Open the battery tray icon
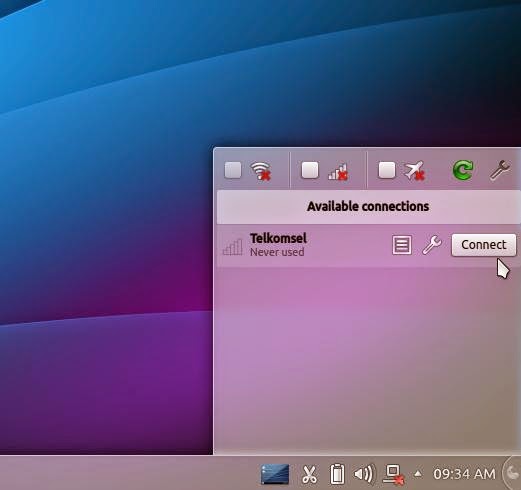This screenshot has width=521, height=490. [337, 473]
